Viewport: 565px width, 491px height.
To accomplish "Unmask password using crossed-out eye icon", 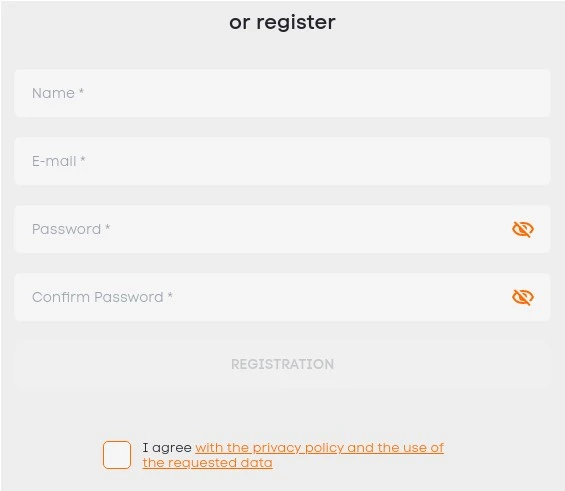I will click(523, 229).
